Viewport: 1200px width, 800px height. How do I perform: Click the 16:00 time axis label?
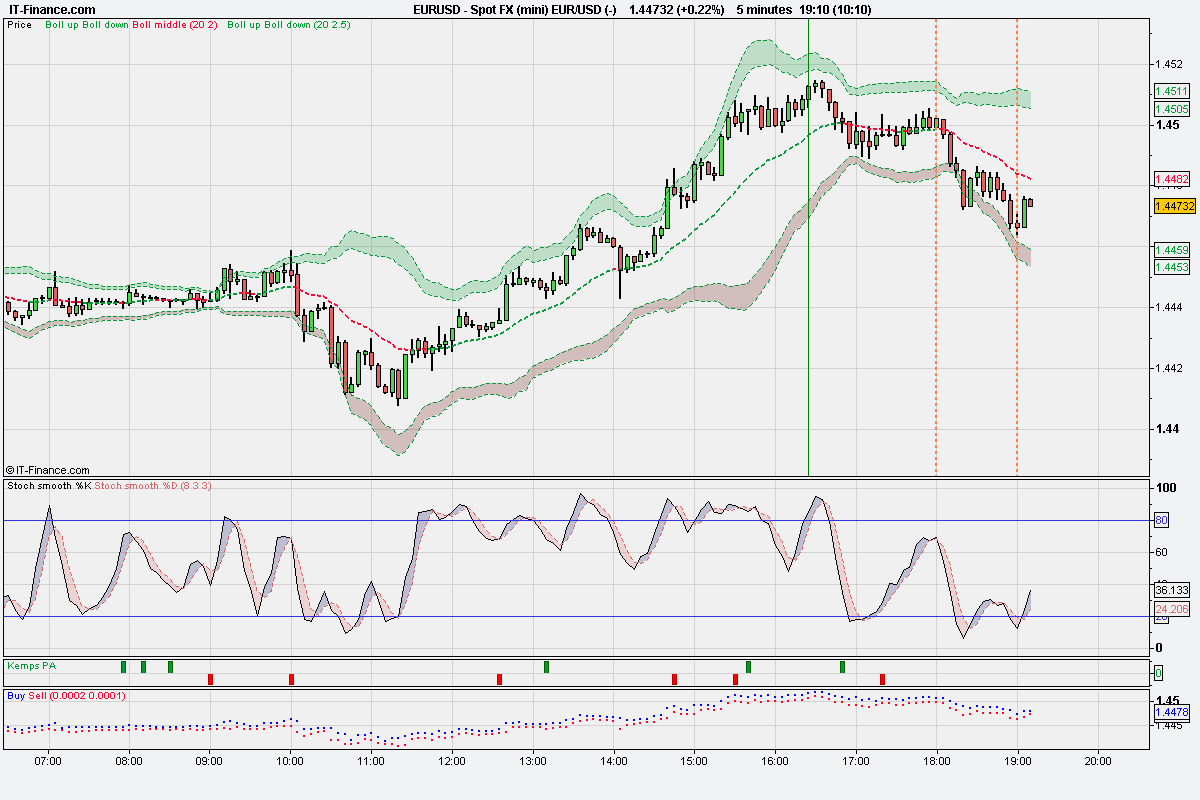click(776, 761)
